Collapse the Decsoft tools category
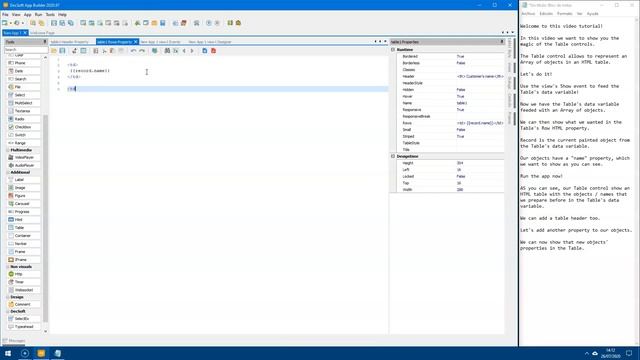This screenshot has height=360, width=640. pos(8,311)
